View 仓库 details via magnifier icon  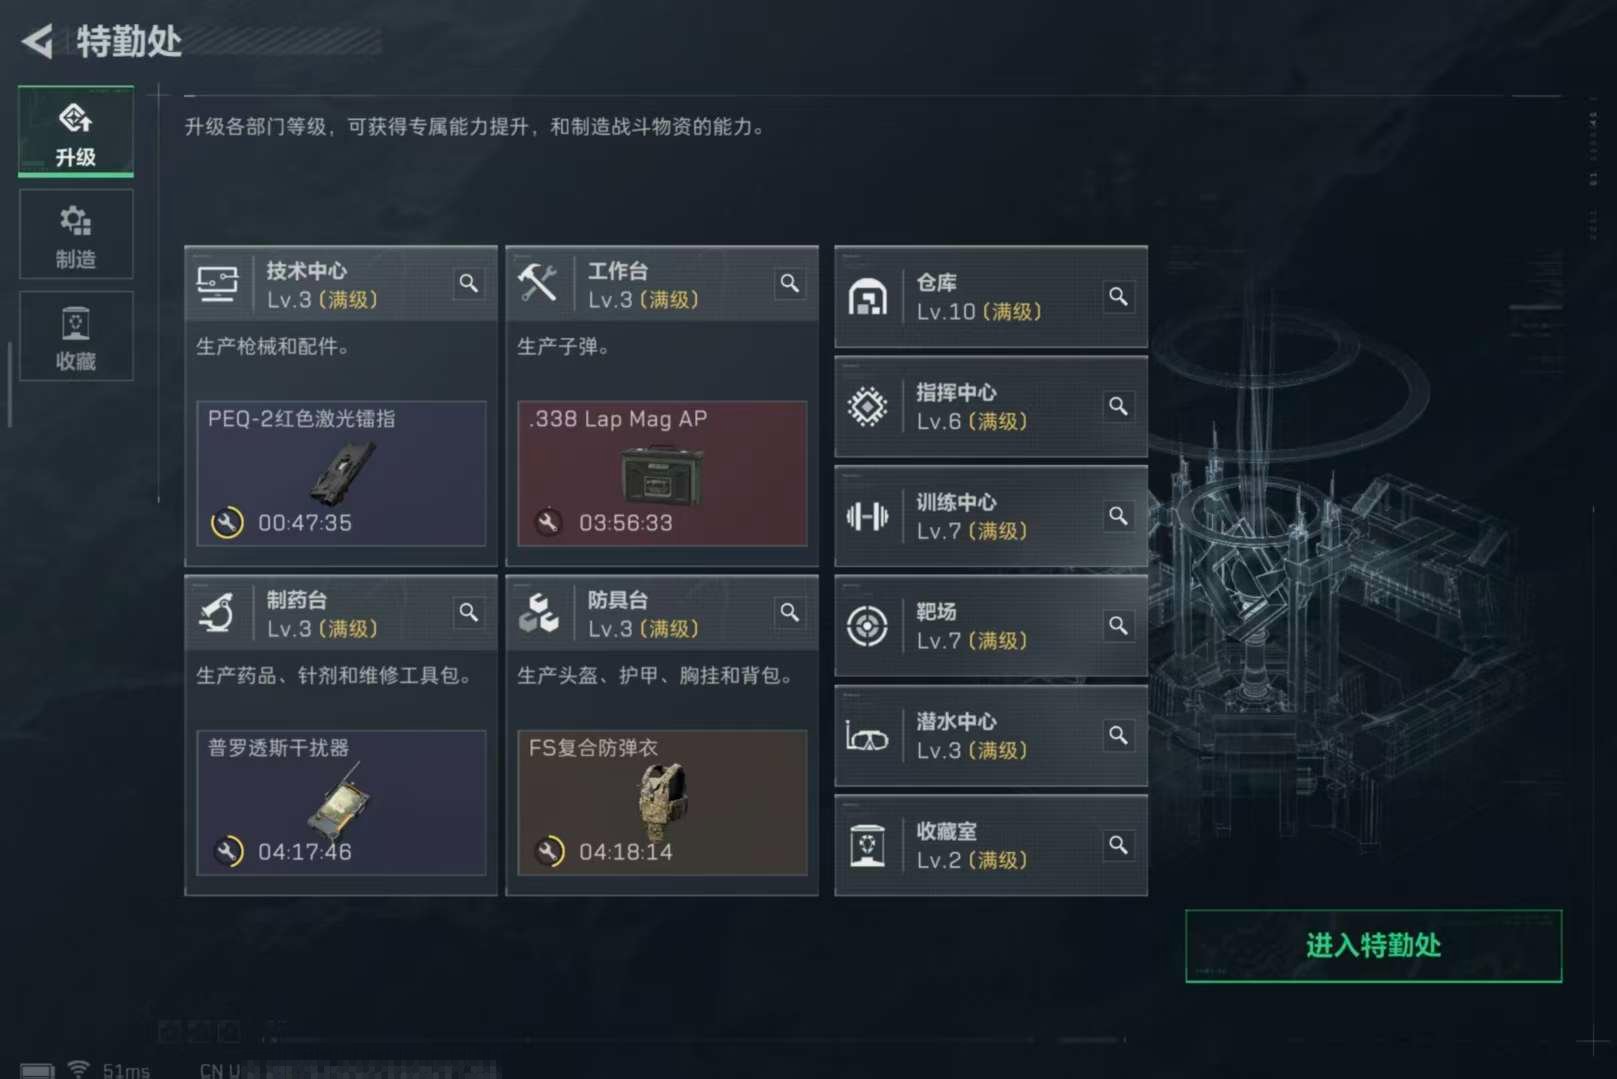1118,297
